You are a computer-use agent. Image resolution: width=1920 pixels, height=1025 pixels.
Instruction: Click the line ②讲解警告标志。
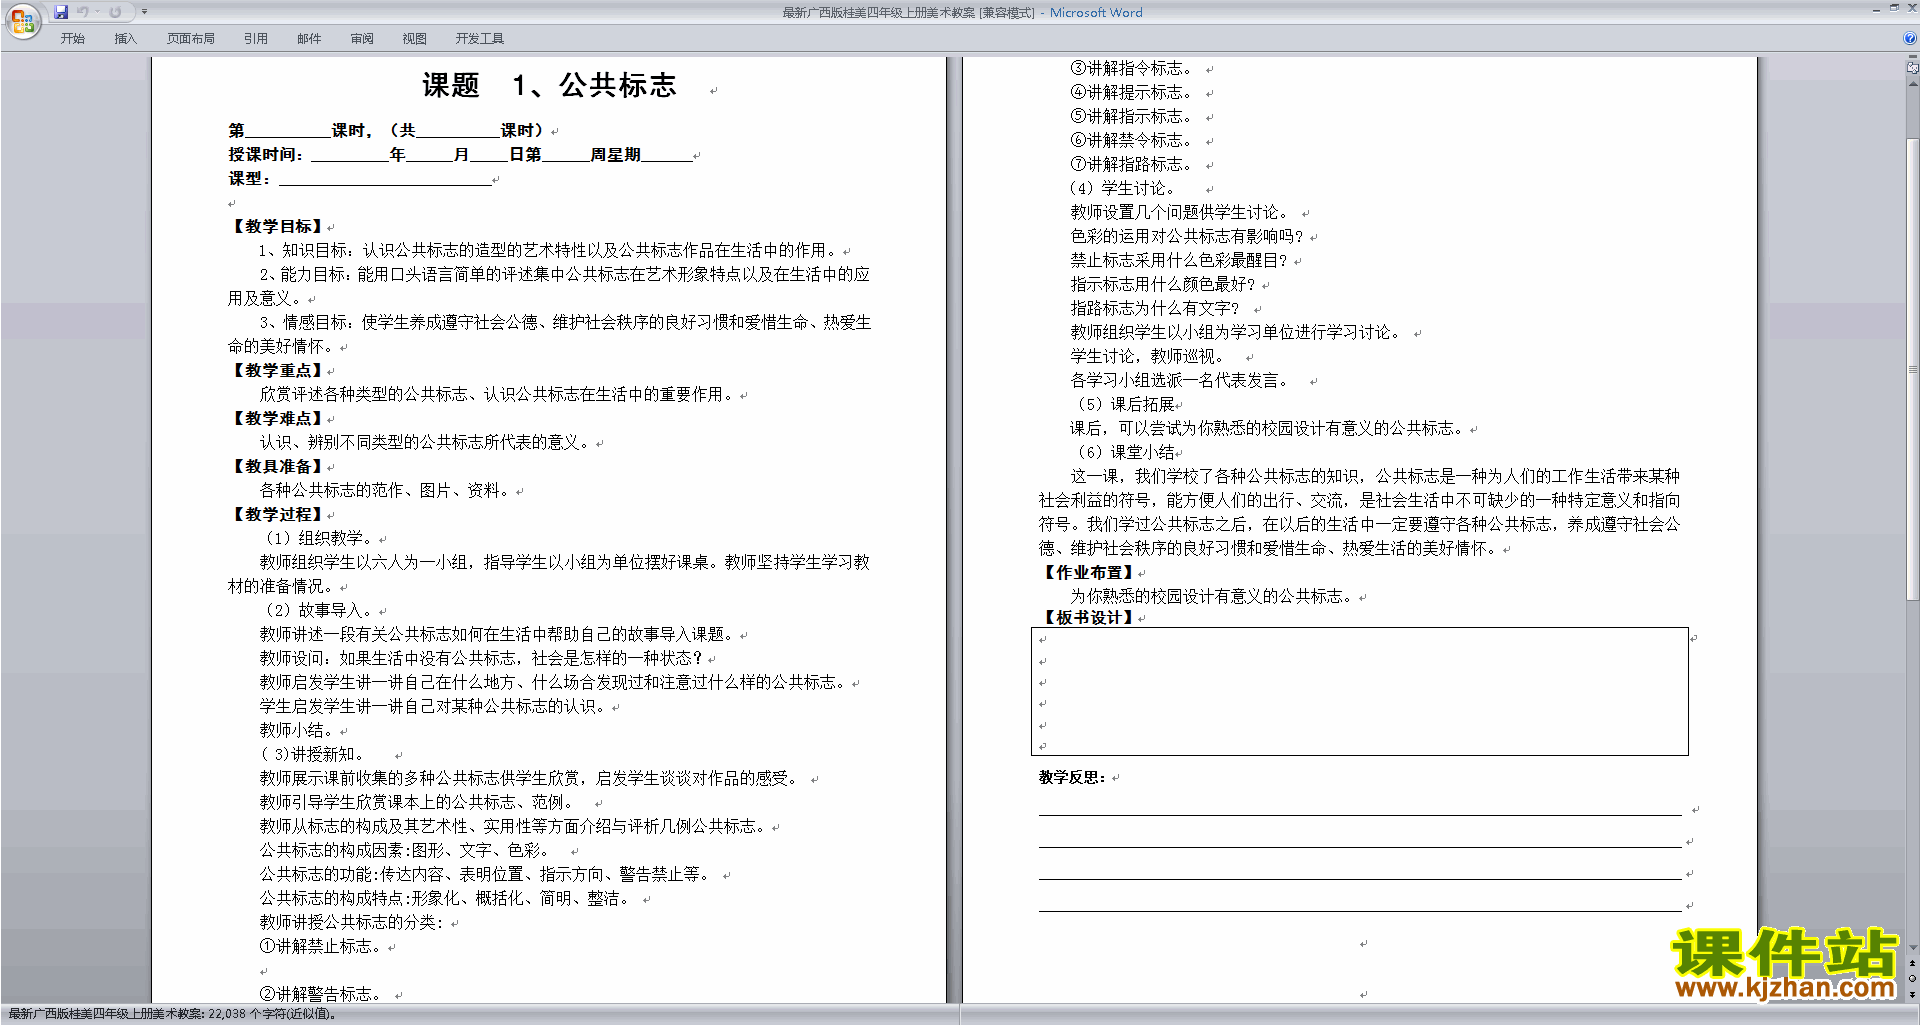pos(320,995)
